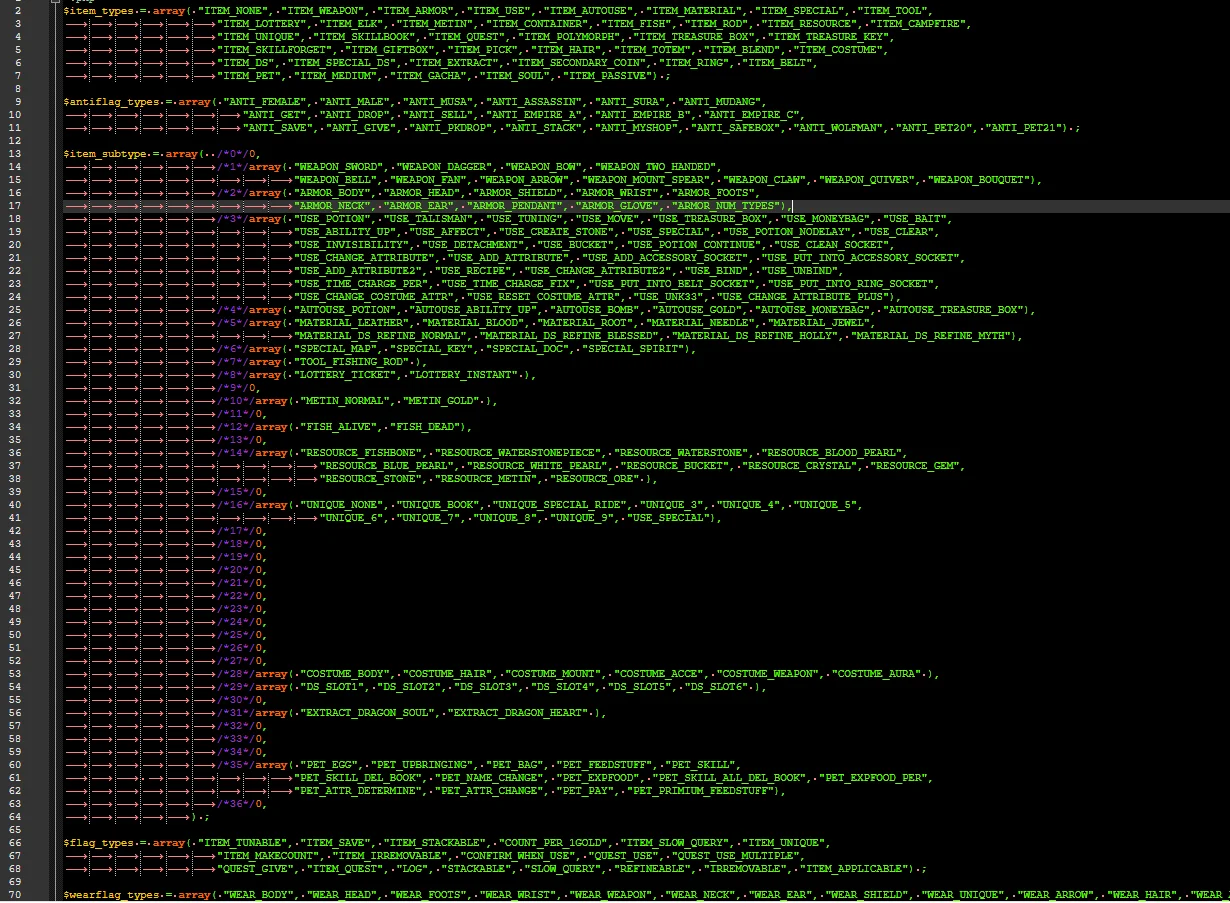Click the "ITEM_SKILLBOOK" string
This screenshot has width=1230, height=903.
(x=365, y=36)
